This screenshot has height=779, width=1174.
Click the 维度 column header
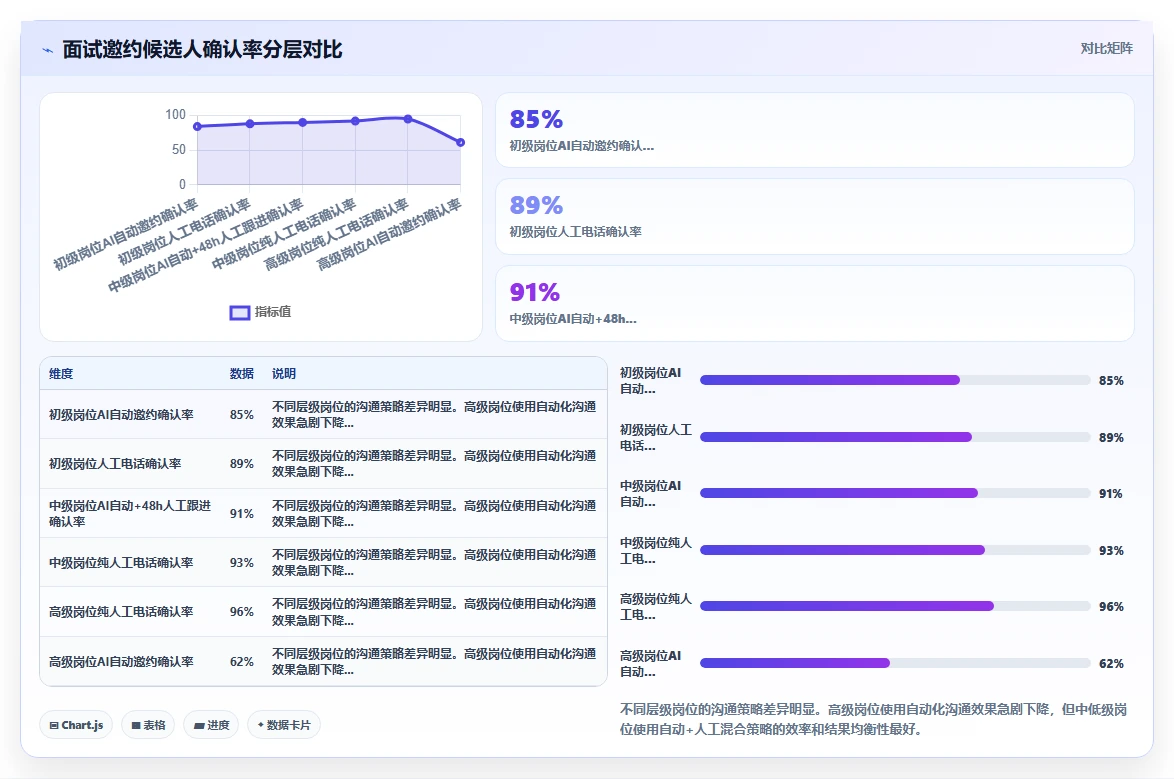point(61,374)
